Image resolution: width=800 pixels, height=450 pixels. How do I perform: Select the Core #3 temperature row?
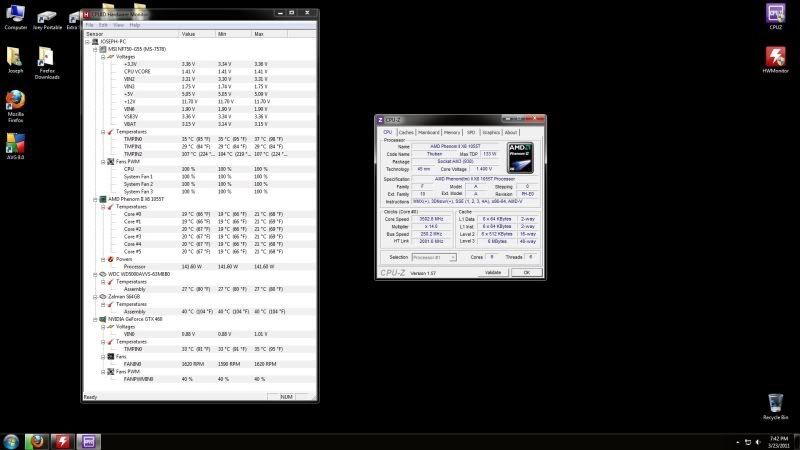pos(199,237)
